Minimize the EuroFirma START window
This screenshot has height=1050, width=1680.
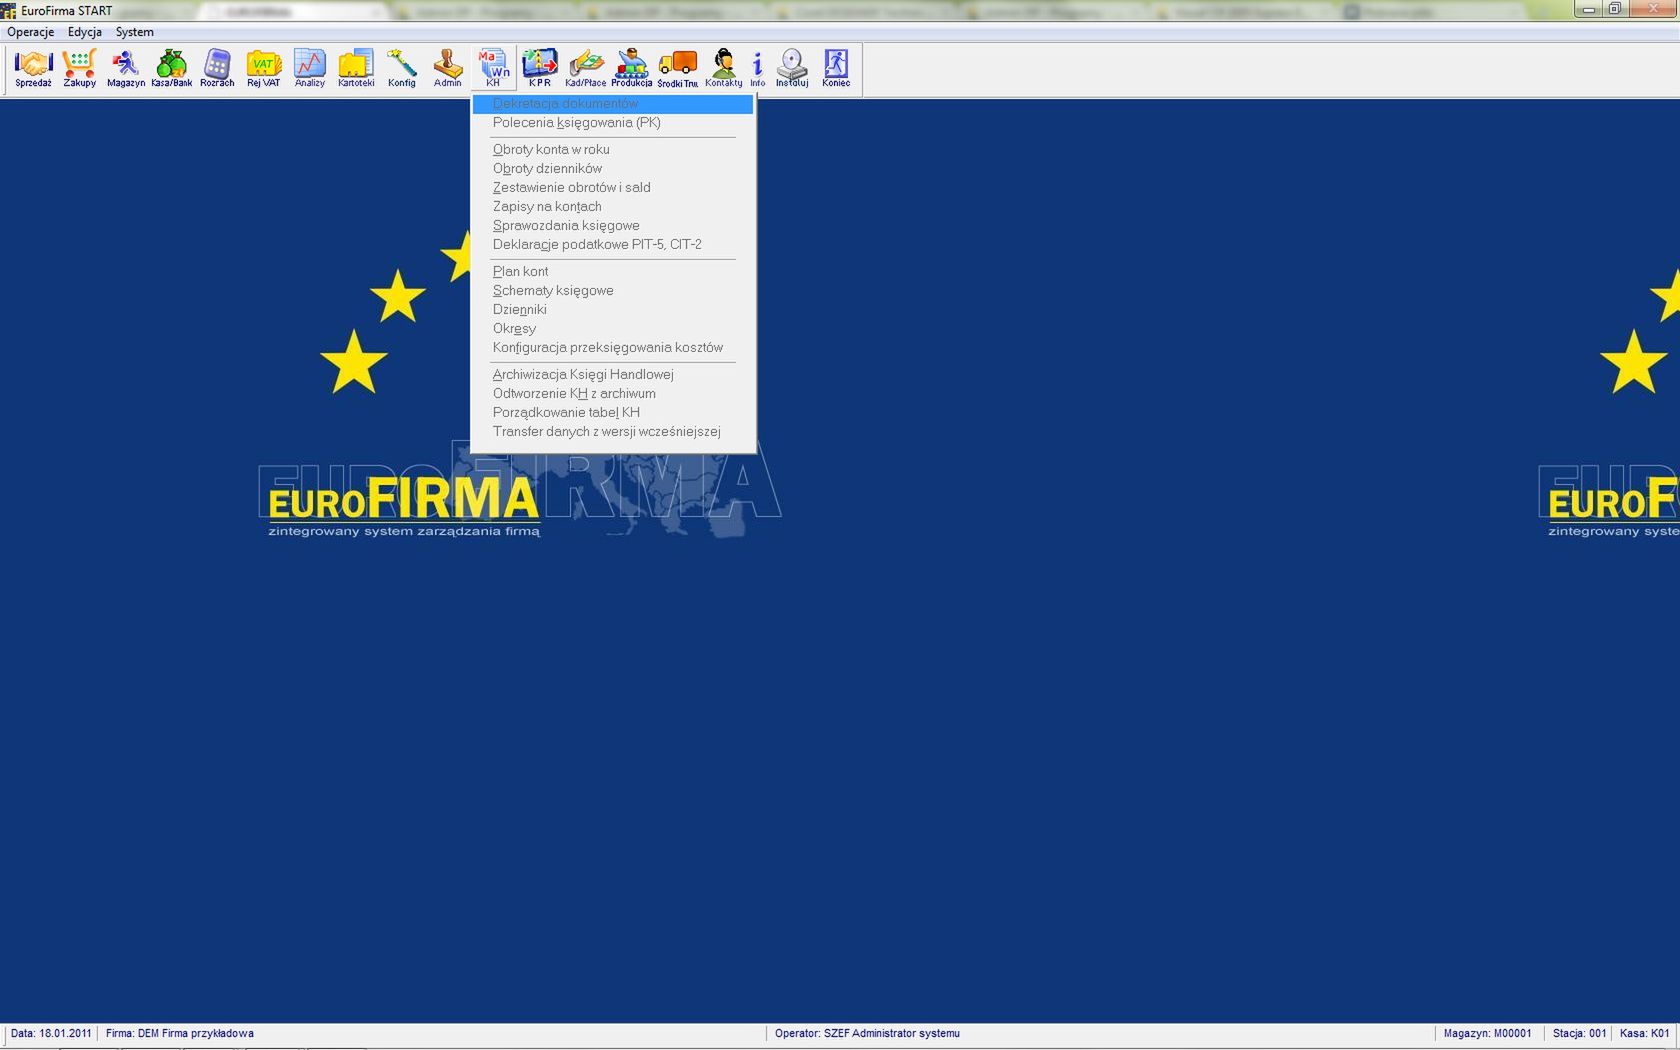(1588, 9)
